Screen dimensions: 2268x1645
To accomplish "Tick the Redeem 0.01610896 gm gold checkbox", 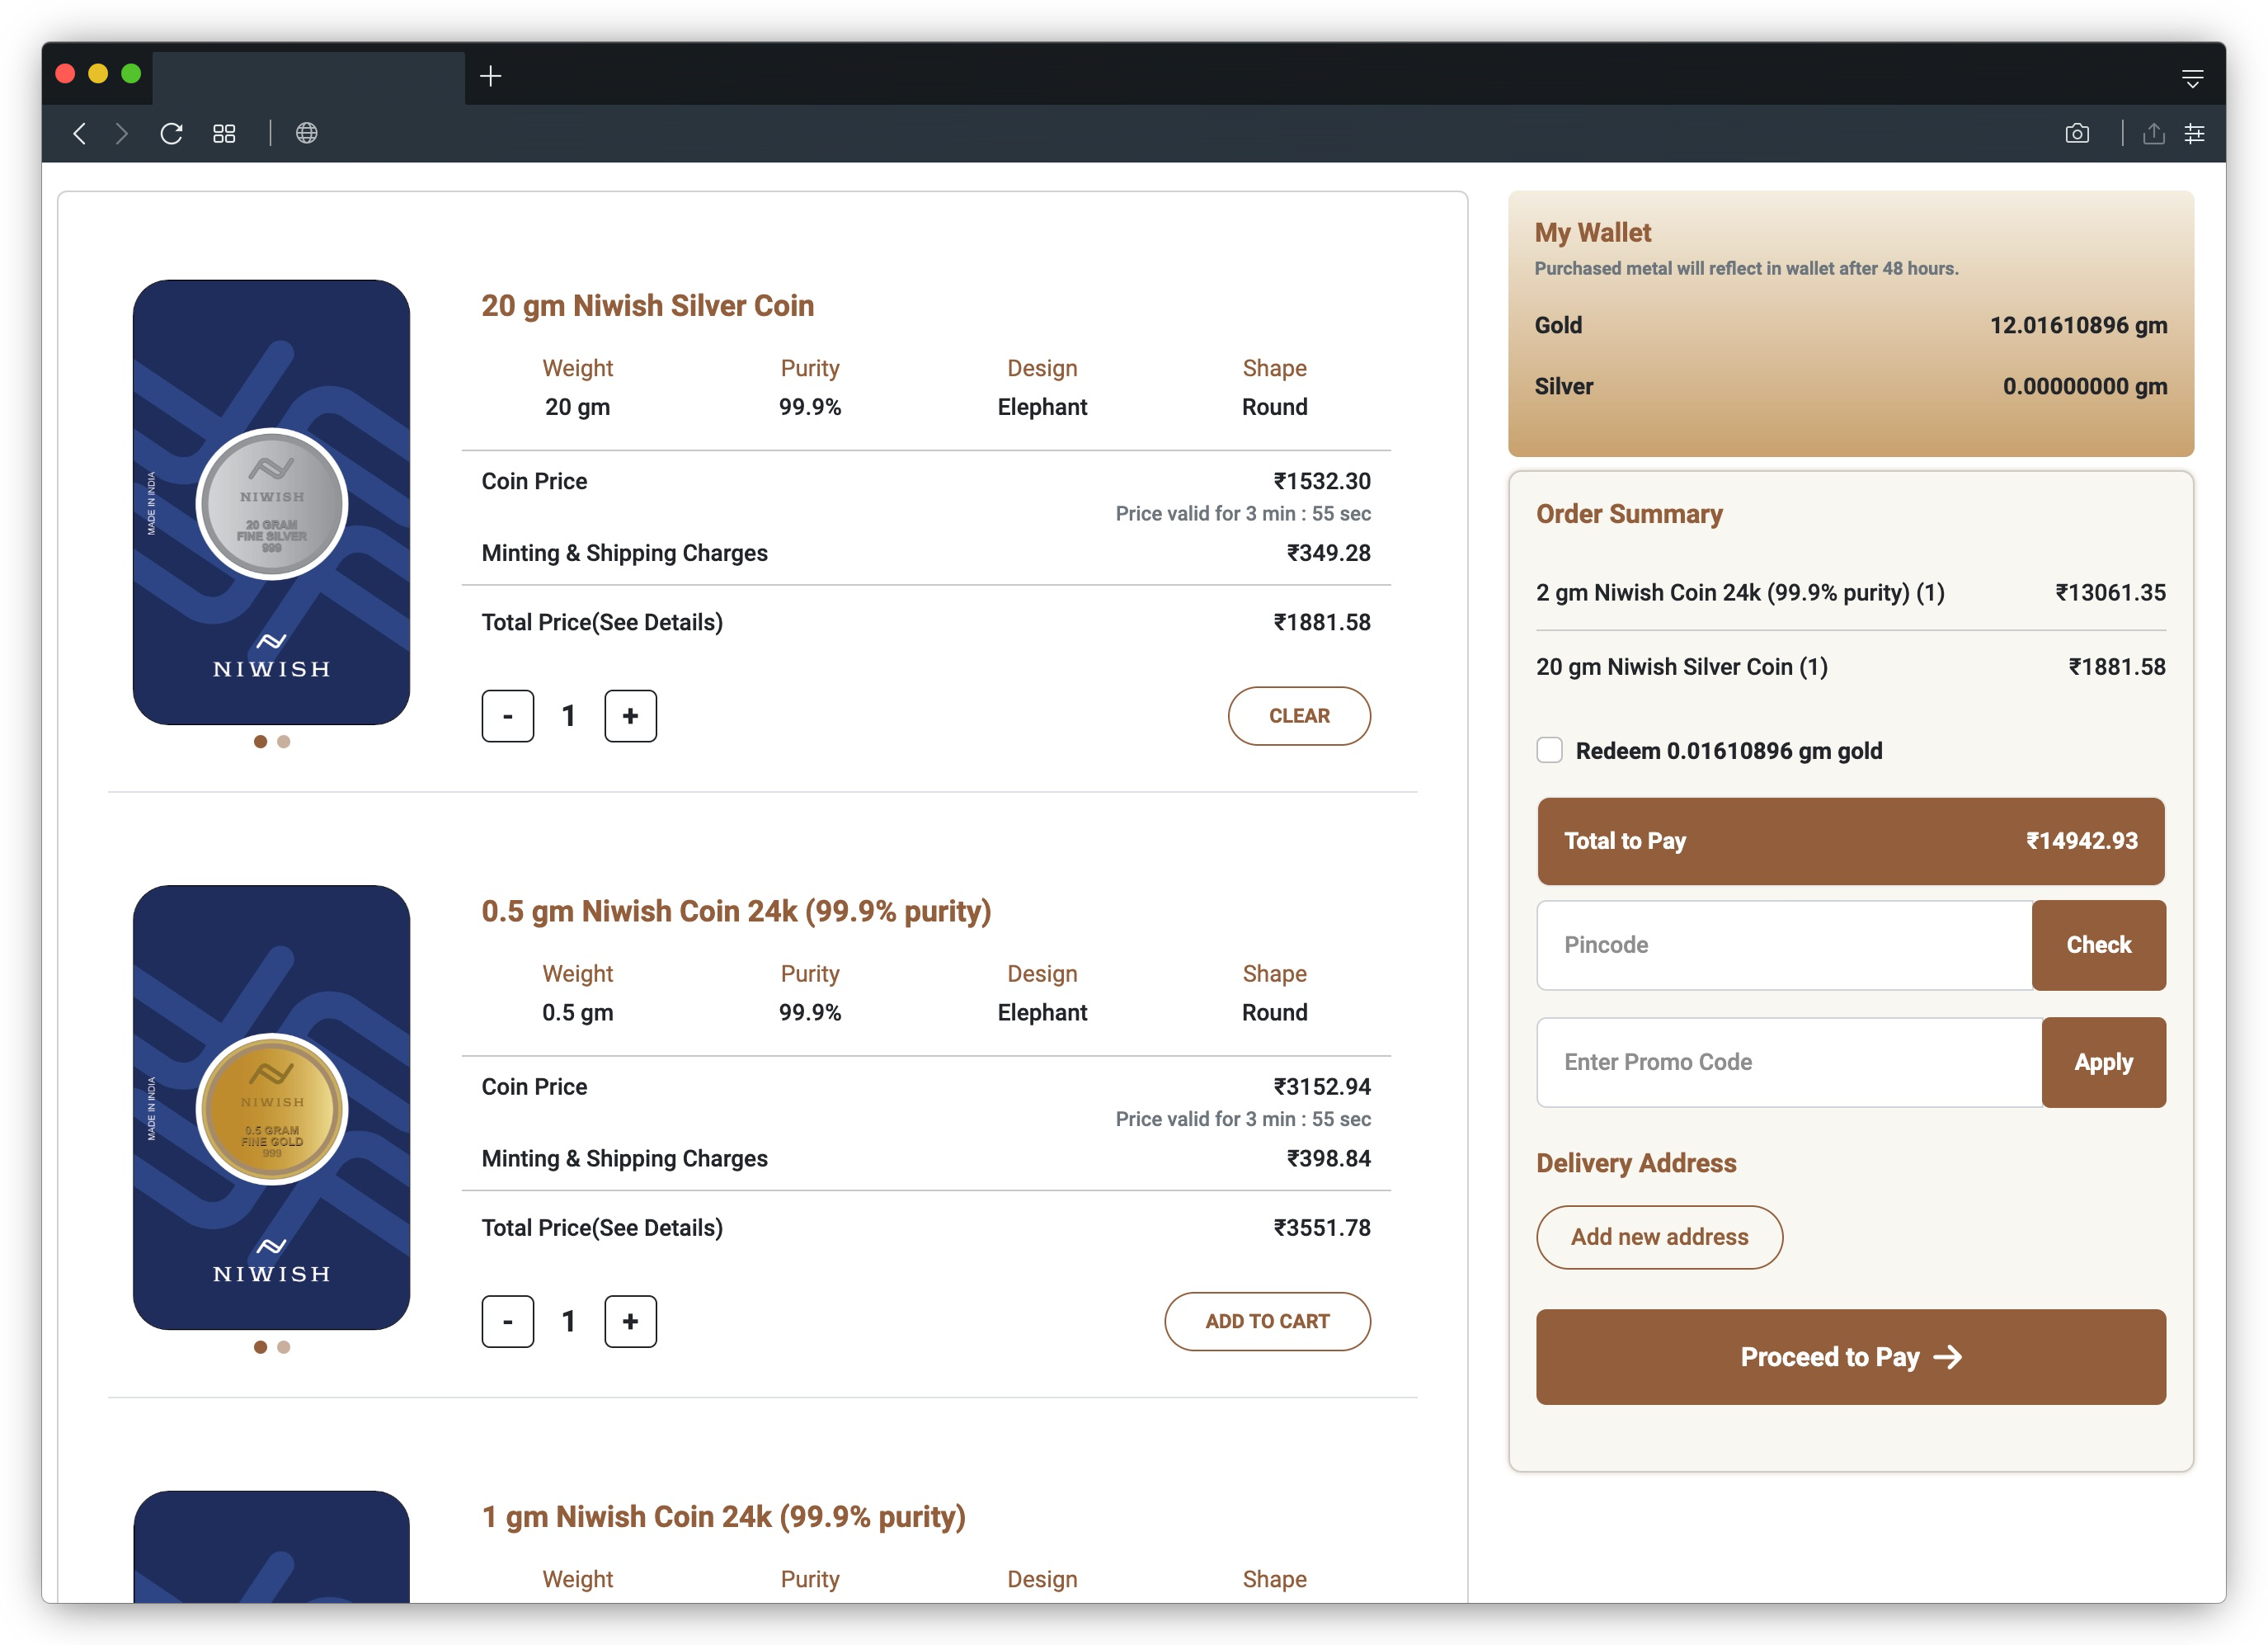I will coord(1549,750).
